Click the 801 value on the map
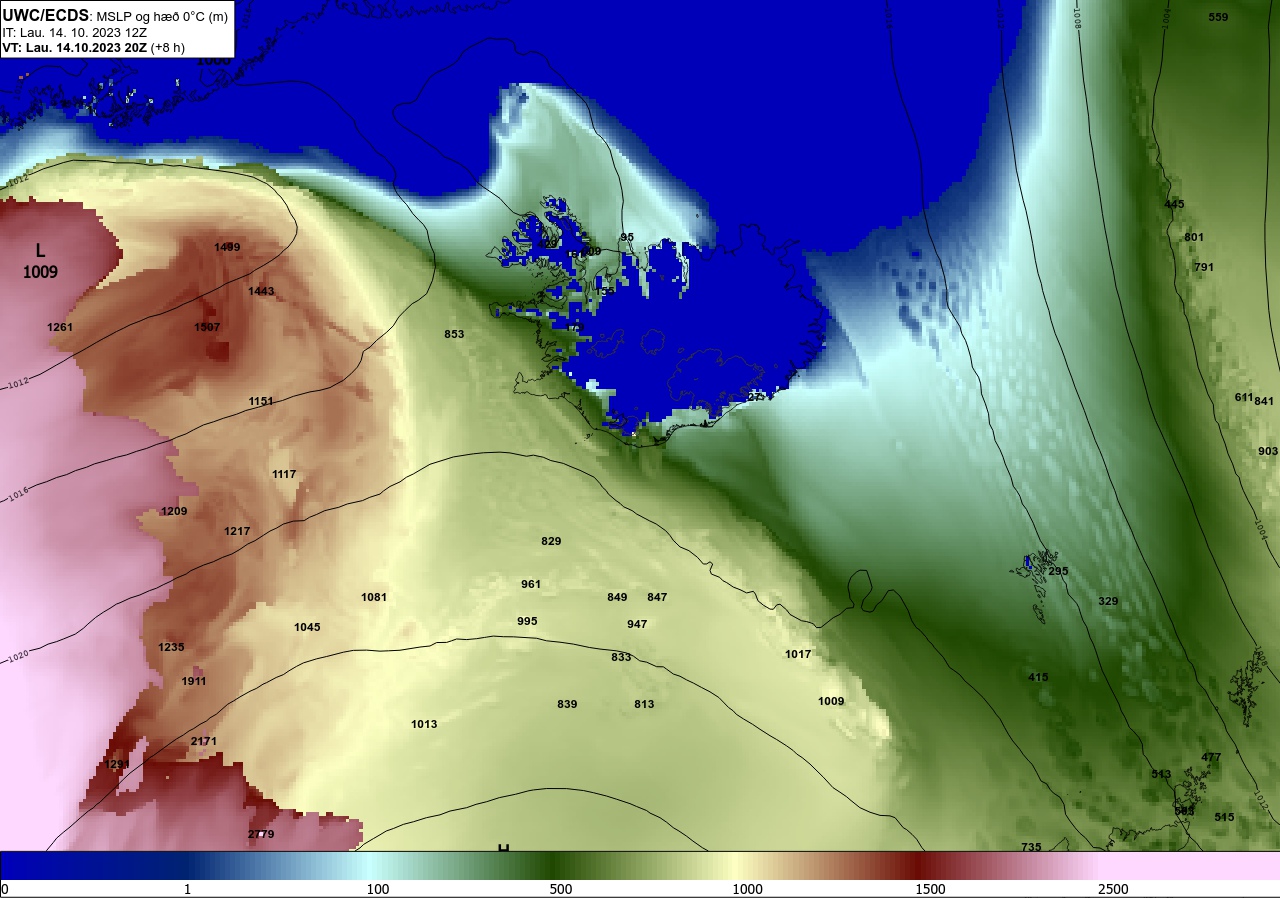The width and height of the screenshot is (1280, 898). pyautogui.click(x=1194, y=237)
